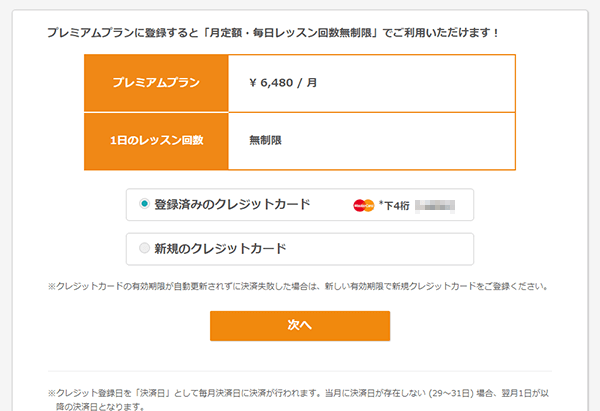Click the orange プレミアムプラン header cell
The image size is (600, 411).
coord(157,83)
